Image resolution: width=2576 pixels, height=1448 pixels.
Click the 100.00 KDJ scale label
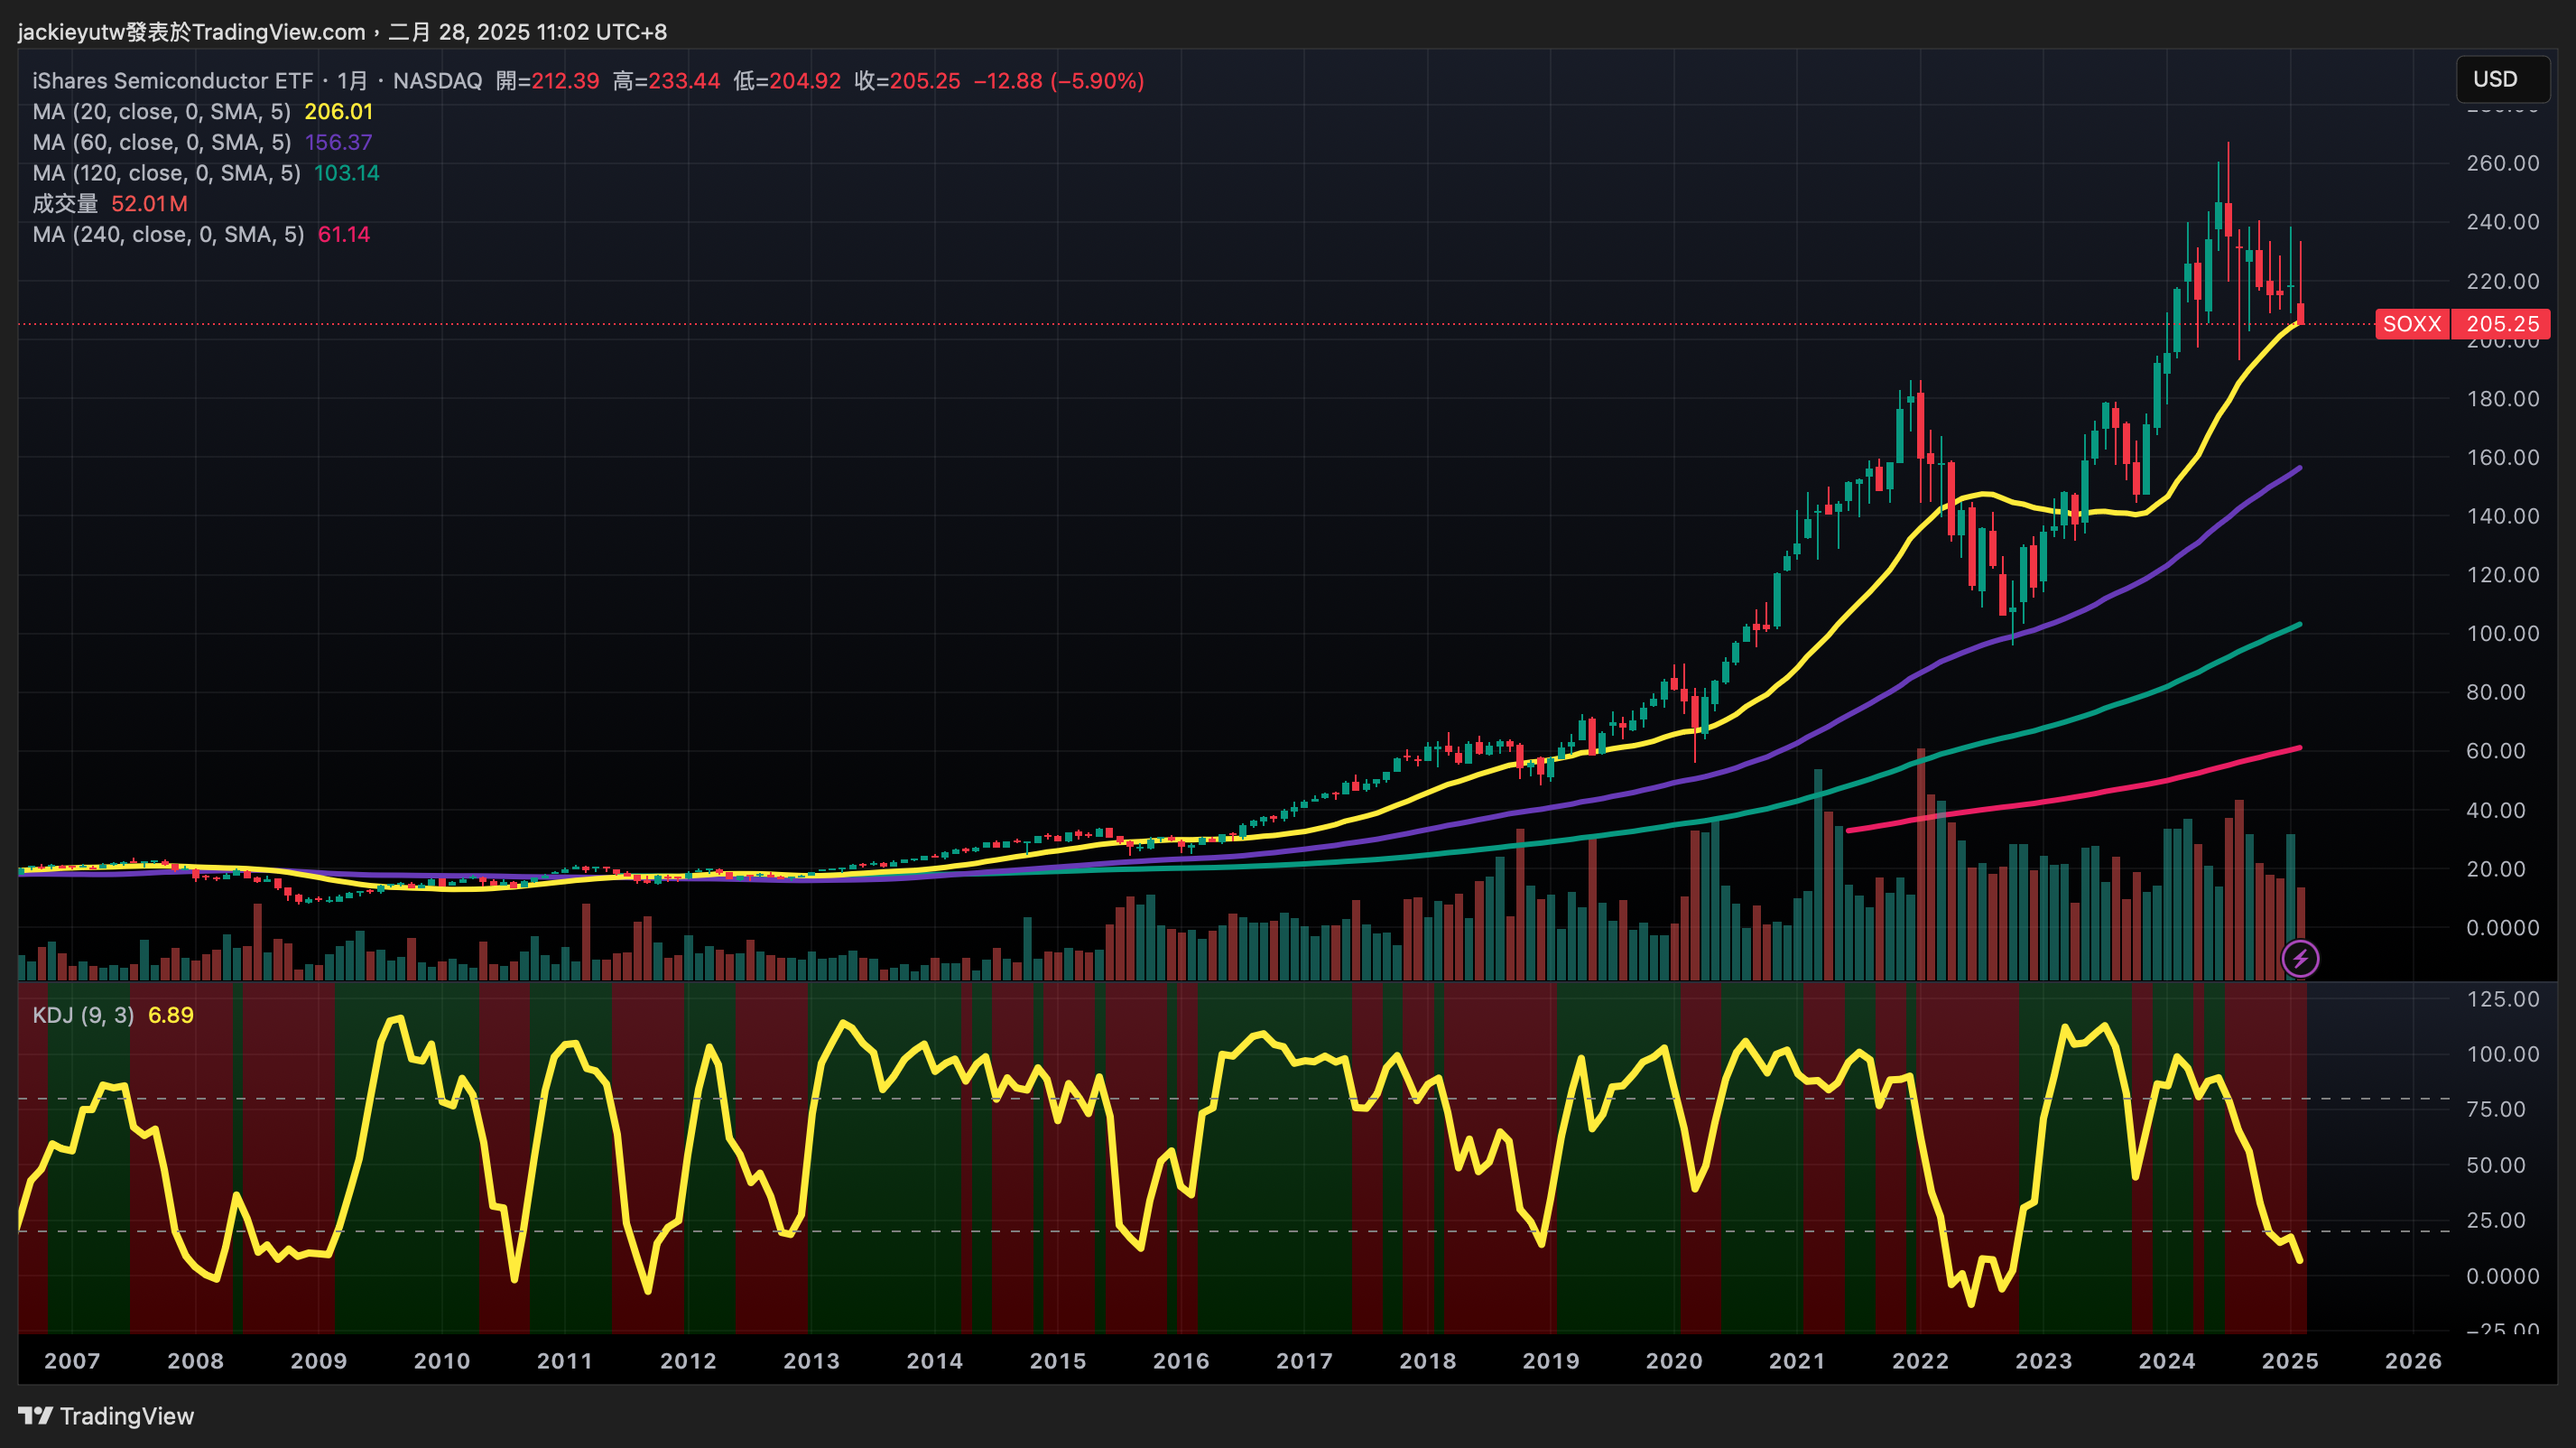point(2502,1054)
